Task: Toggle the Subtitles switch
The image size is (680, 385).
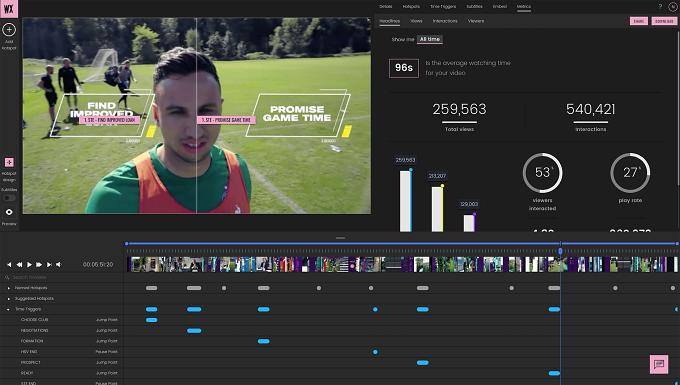Action: pos(9,198)
